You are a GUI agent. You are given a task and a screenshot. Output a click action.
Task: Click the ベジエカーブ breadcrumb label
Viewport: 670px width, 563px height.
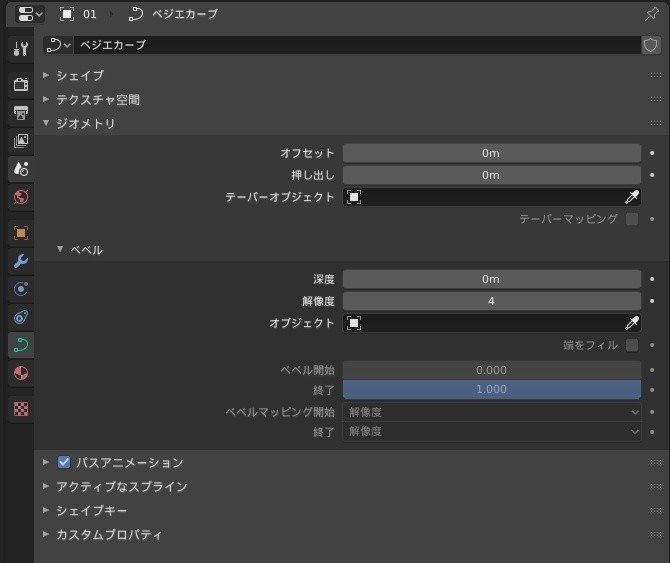click(185, 14)
